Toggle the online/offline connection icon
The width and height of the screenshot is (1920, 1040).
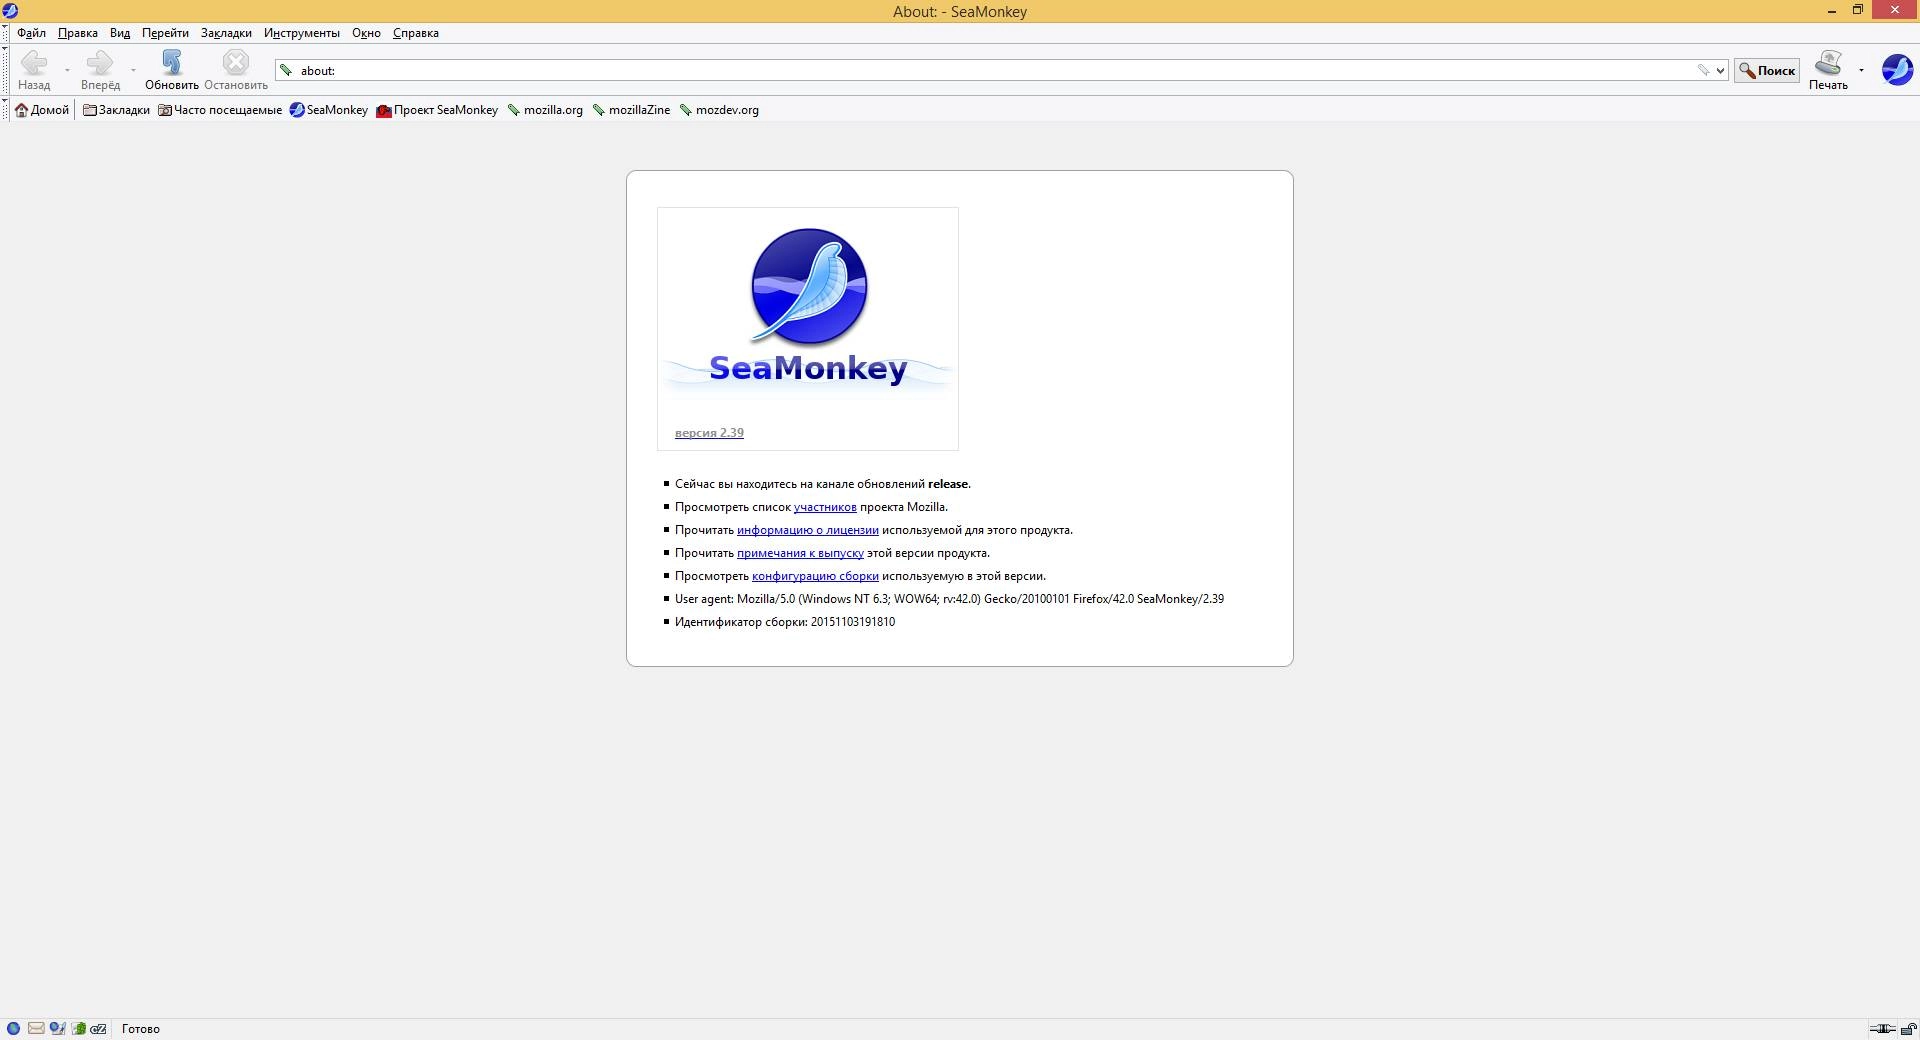click(x=1883, y=1028)
